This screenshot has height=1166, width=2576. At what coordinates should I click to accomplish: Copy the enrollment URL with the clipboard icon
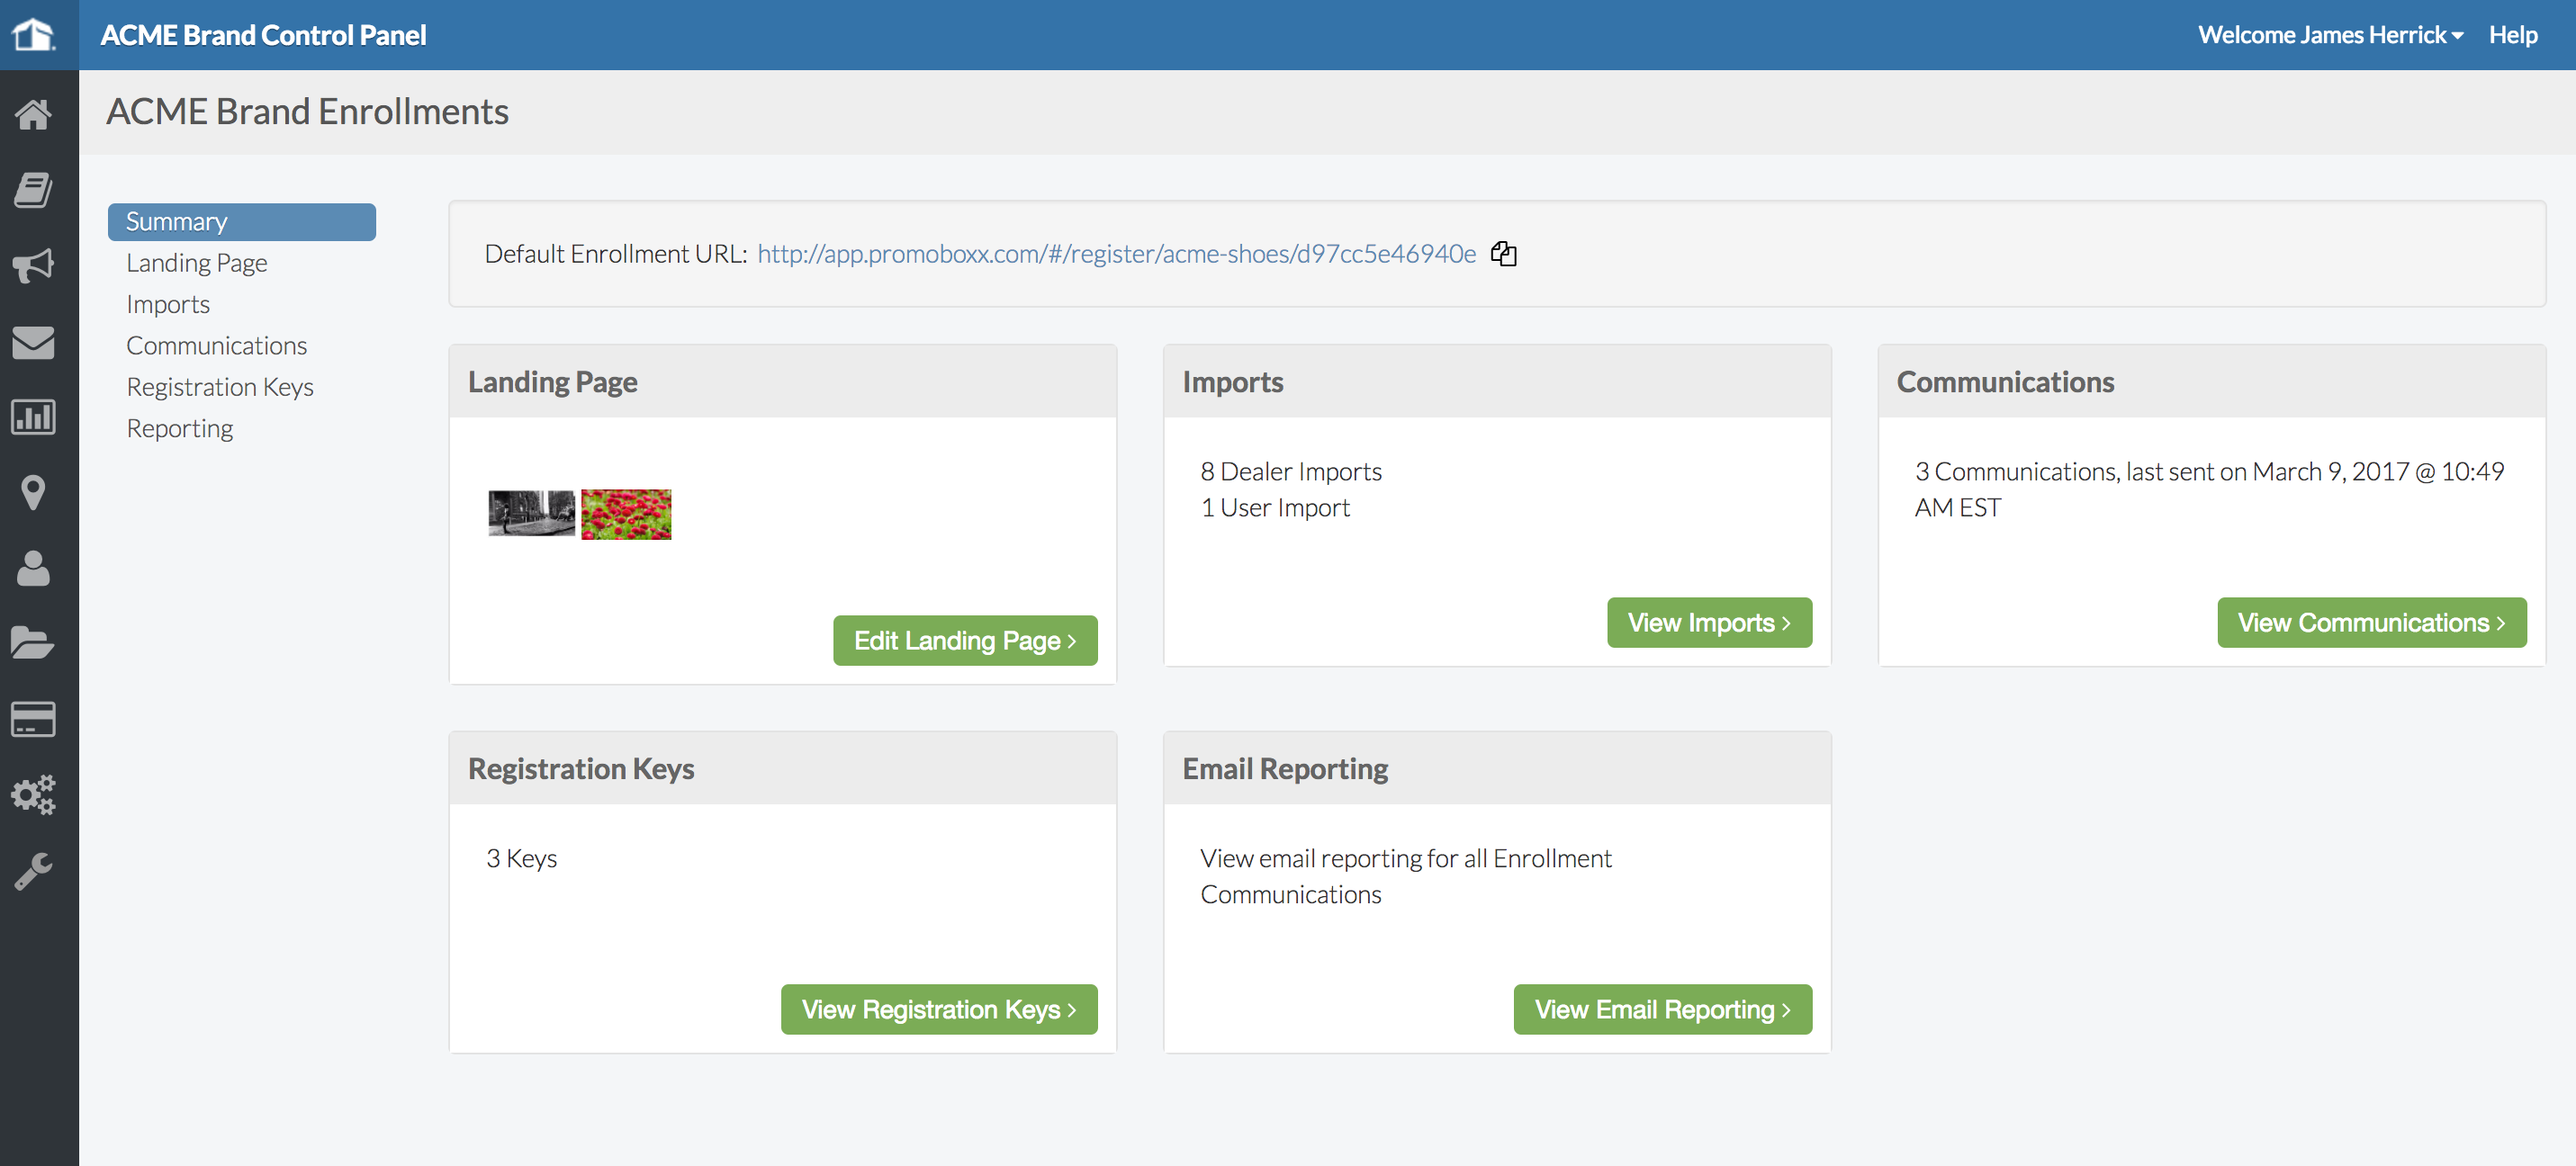(x=1503, y=254)
